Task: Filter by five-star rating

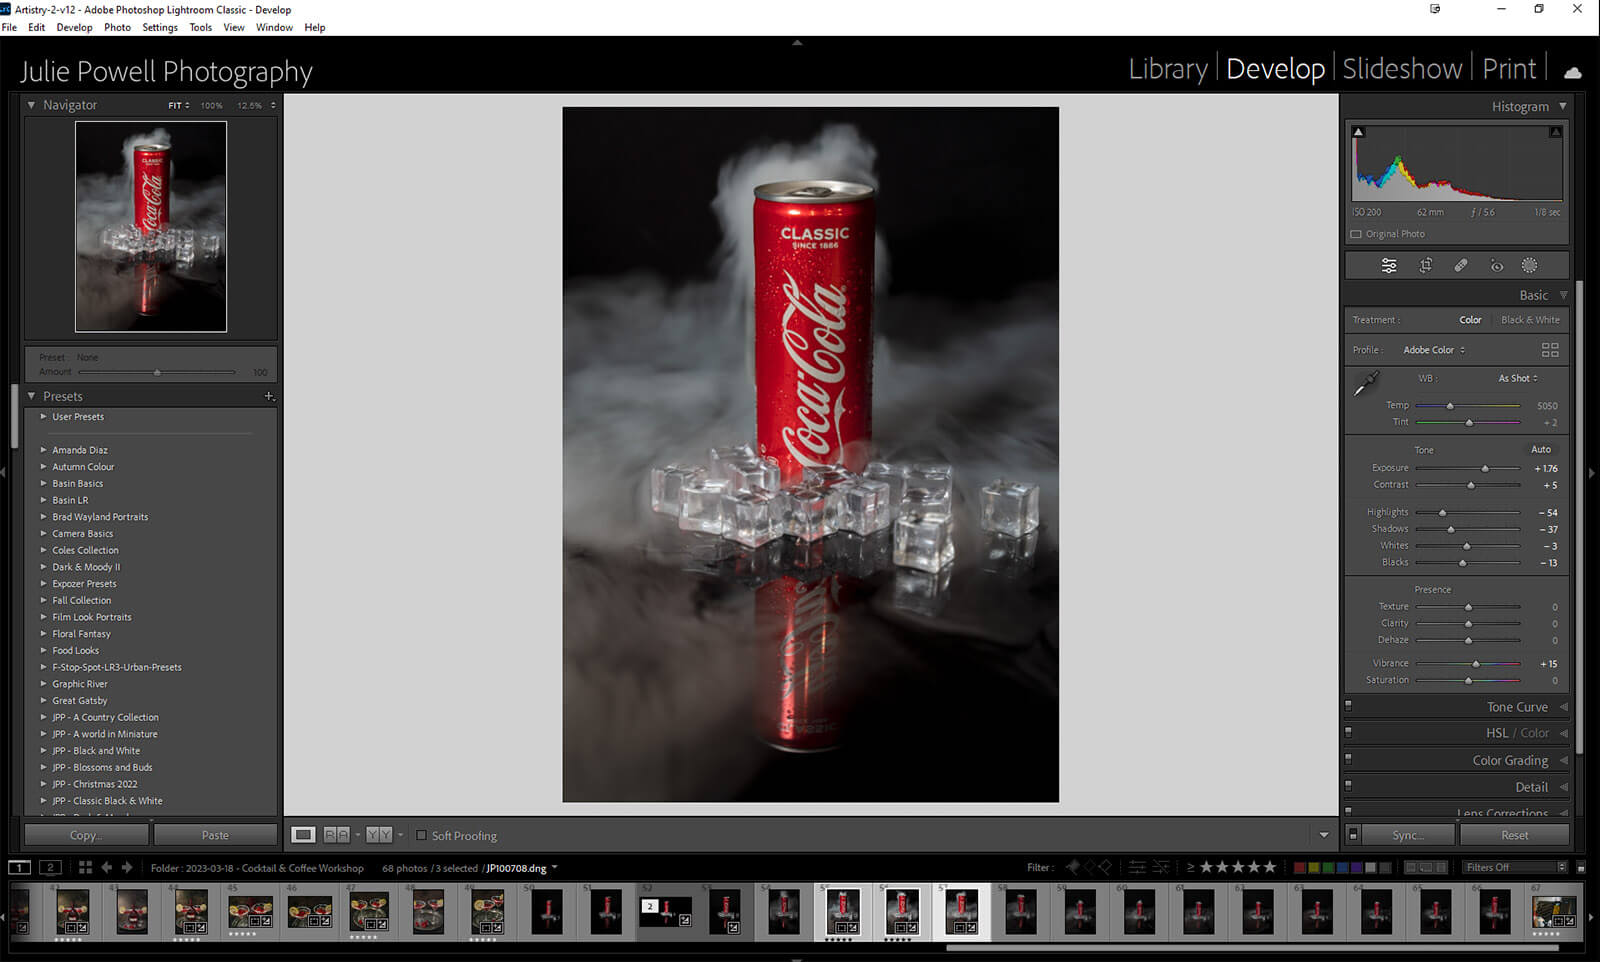Action: click(1270, 867)
